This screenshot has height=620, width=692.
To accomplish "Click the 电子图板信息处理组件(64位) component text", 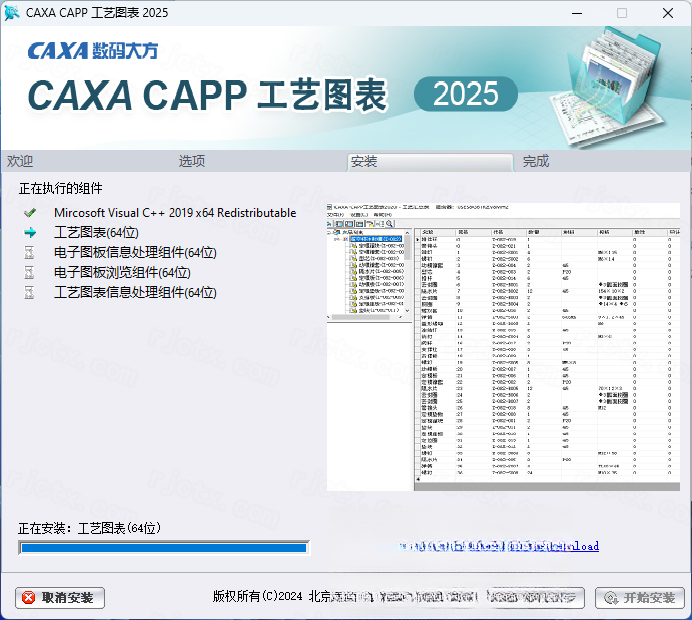I will click(x=135, y=252).
